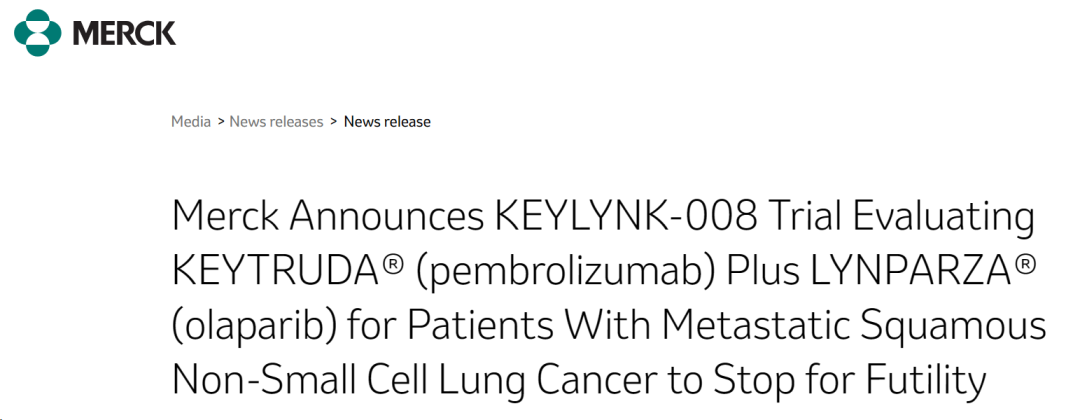Image resolution: width=1080 pixels, height=420 pixels.
Task: Click the chevron separator before News release
Action: (x=333, y=122)
